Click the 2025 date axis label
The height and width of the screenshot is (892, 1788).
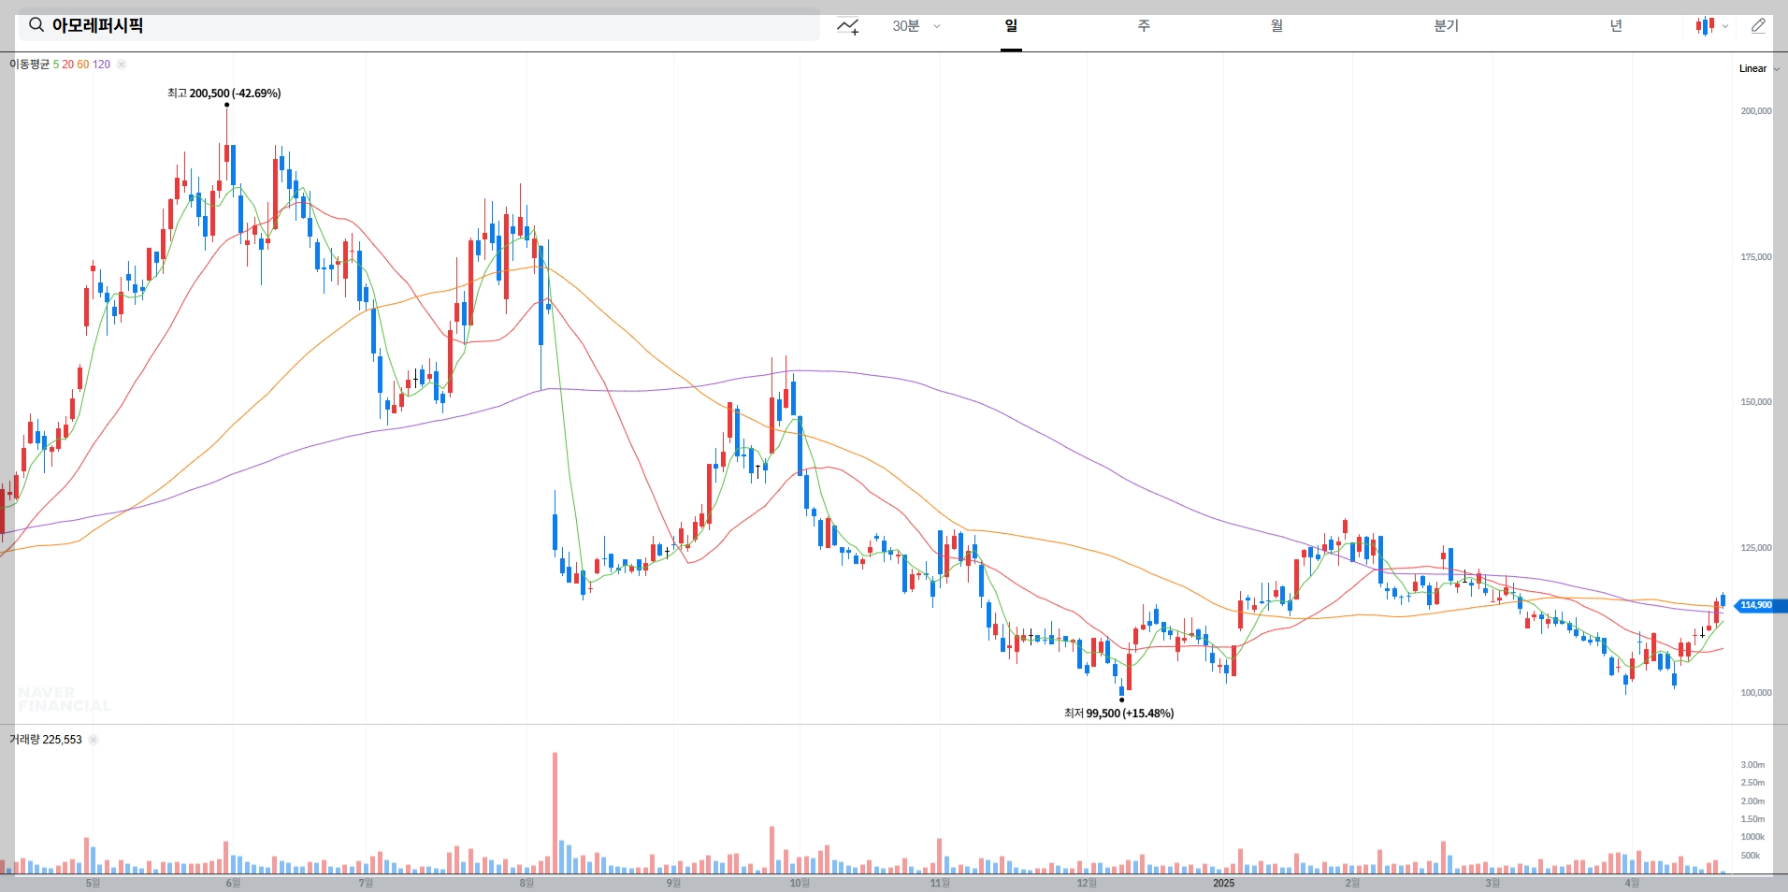(x=1224, y=883)
